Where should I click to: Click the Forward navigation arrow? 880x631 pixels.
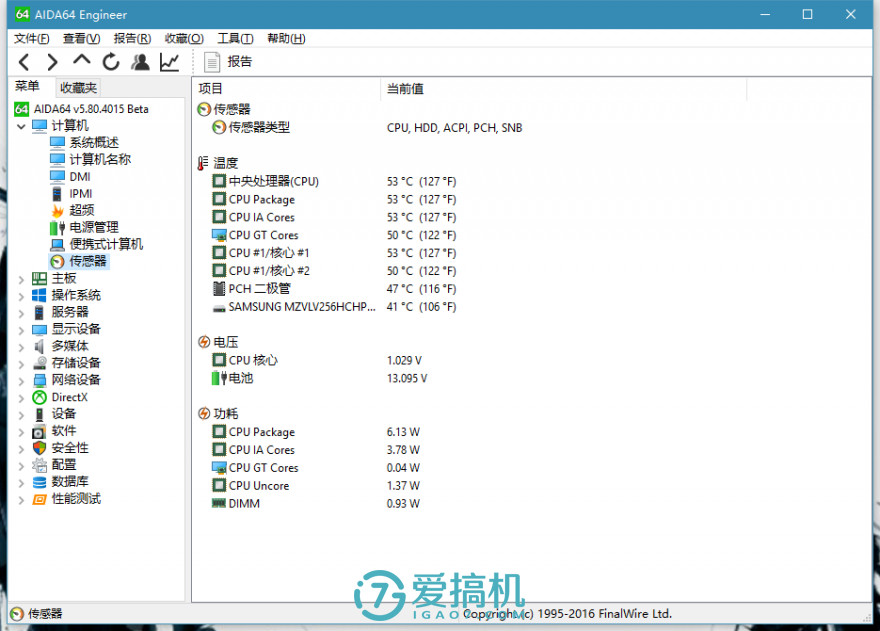click(x=53, y=62)
